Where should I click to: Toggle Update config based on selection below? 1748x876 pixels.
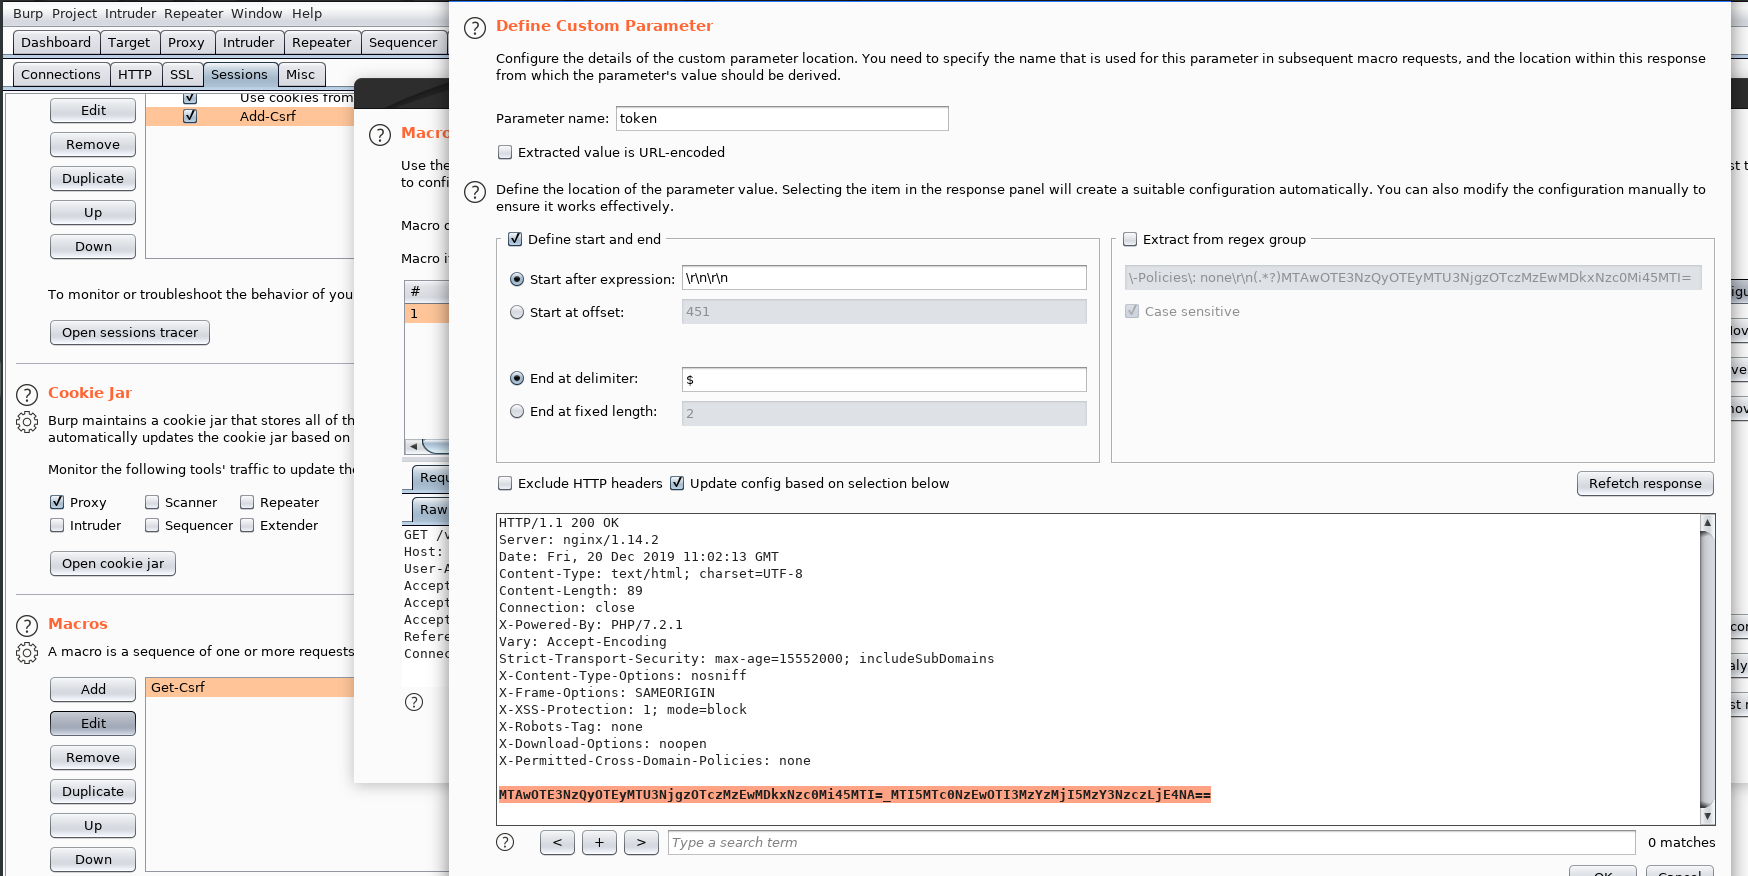tap(677, 483)
